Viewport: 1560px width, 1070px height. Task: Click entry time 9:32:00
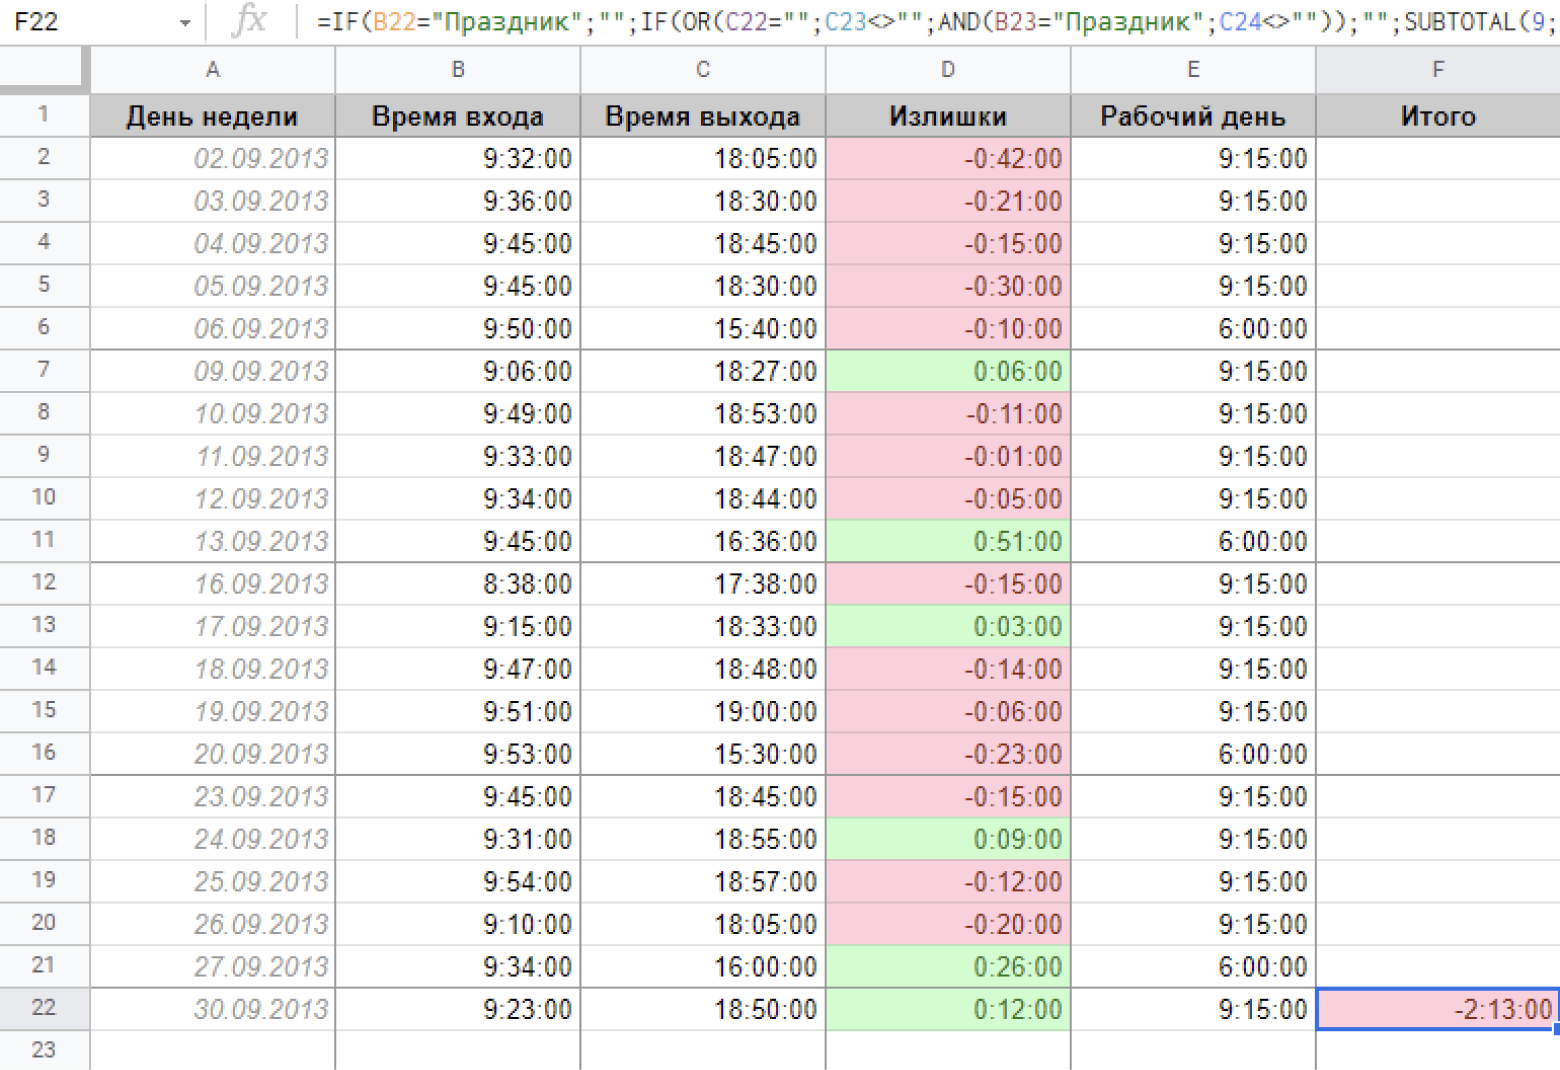tap(458, 158)
